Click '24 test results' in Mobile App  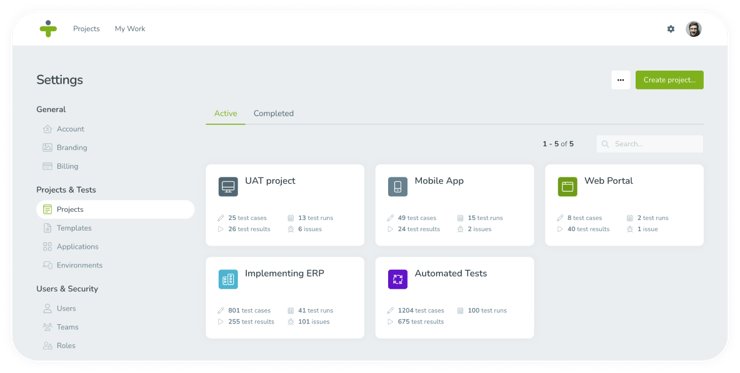419,229
